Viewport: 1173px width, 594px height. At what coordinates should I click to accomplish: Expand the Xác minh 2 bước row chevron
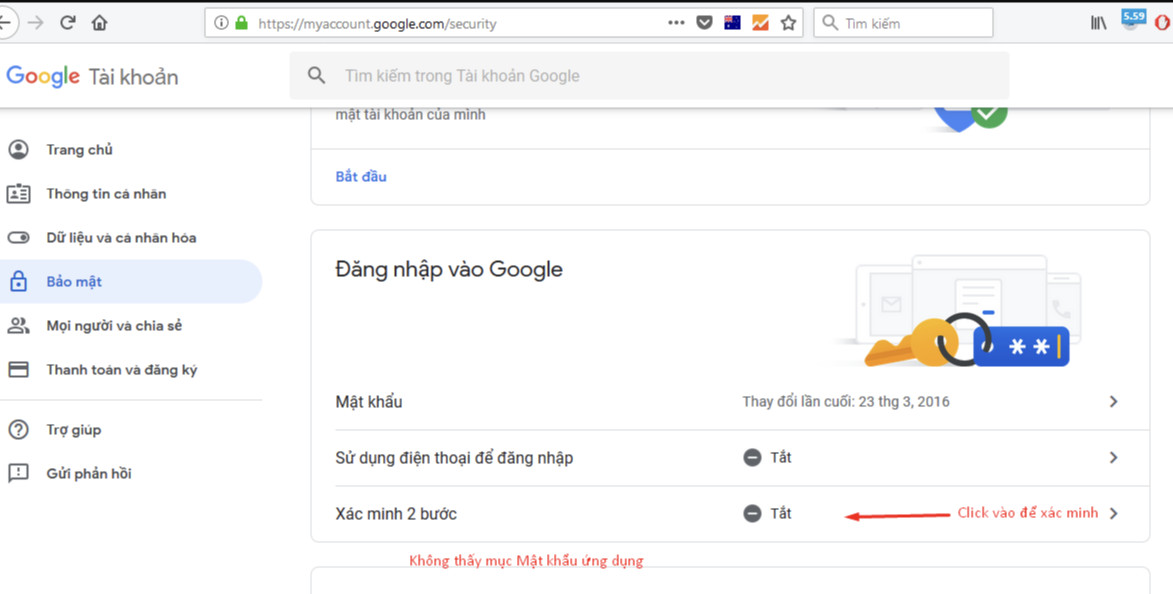coord(1113,513)
